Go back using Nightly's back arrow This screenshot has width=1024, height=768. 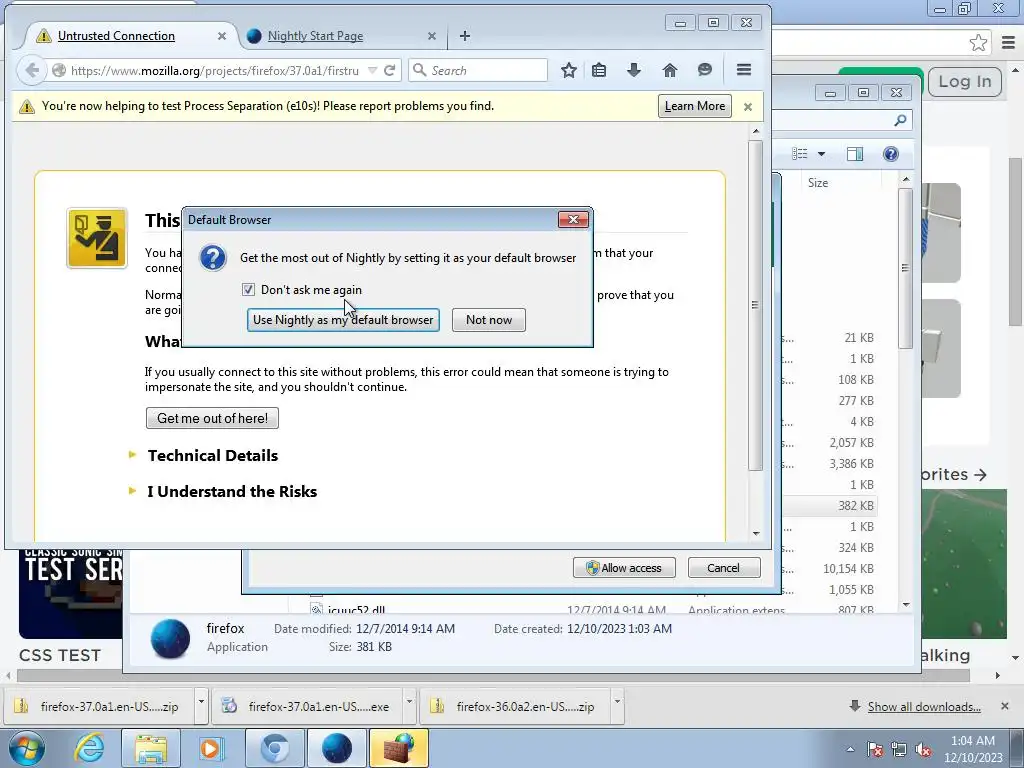31,70
